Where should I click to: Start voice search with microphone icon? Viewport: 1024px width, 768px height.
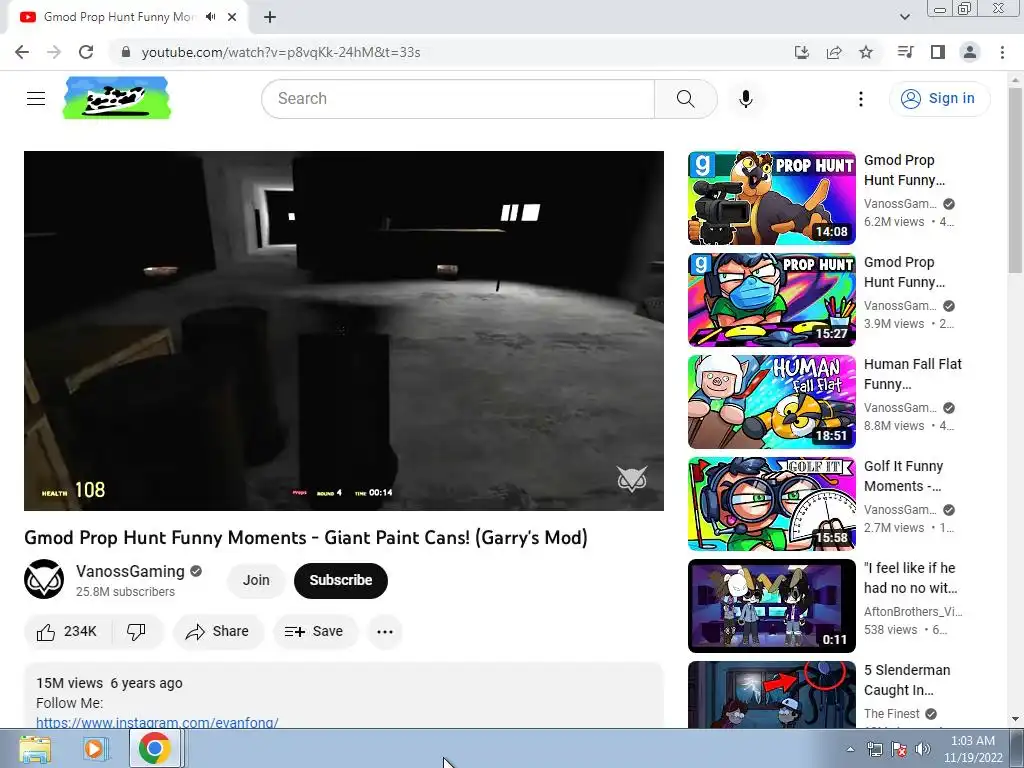point(746,99)
